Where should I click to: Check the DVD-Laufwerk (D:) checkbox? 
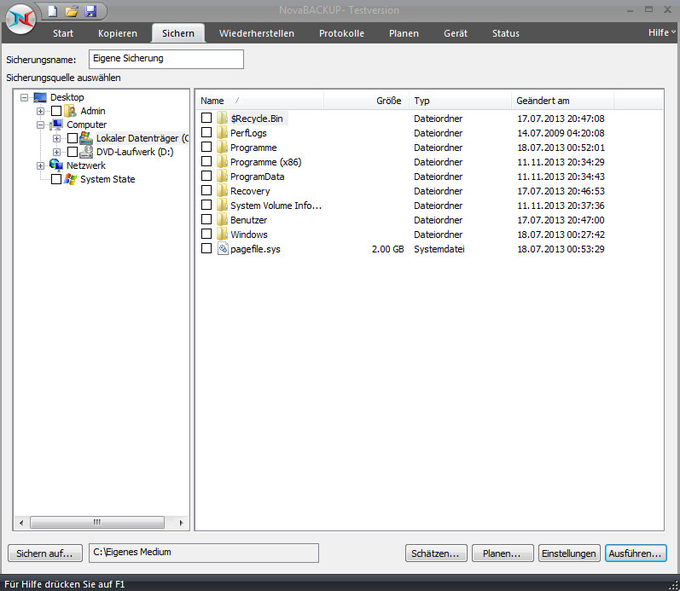point(72,152)
